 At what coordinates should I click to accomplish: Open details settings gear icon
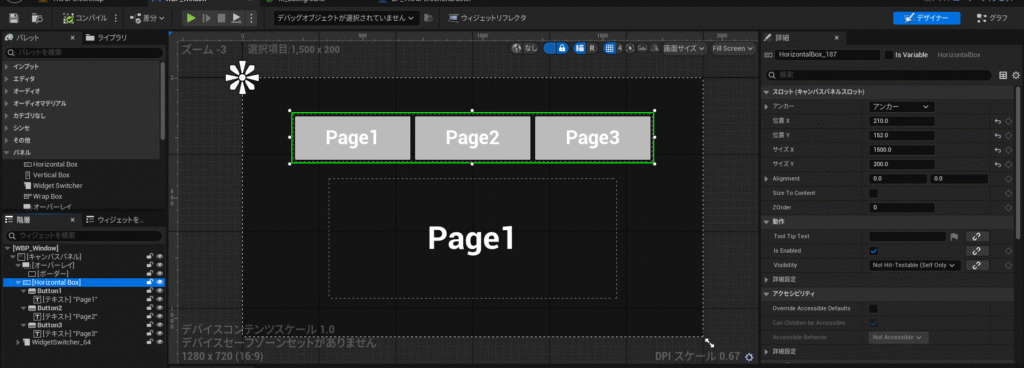tap(1016, 75)
